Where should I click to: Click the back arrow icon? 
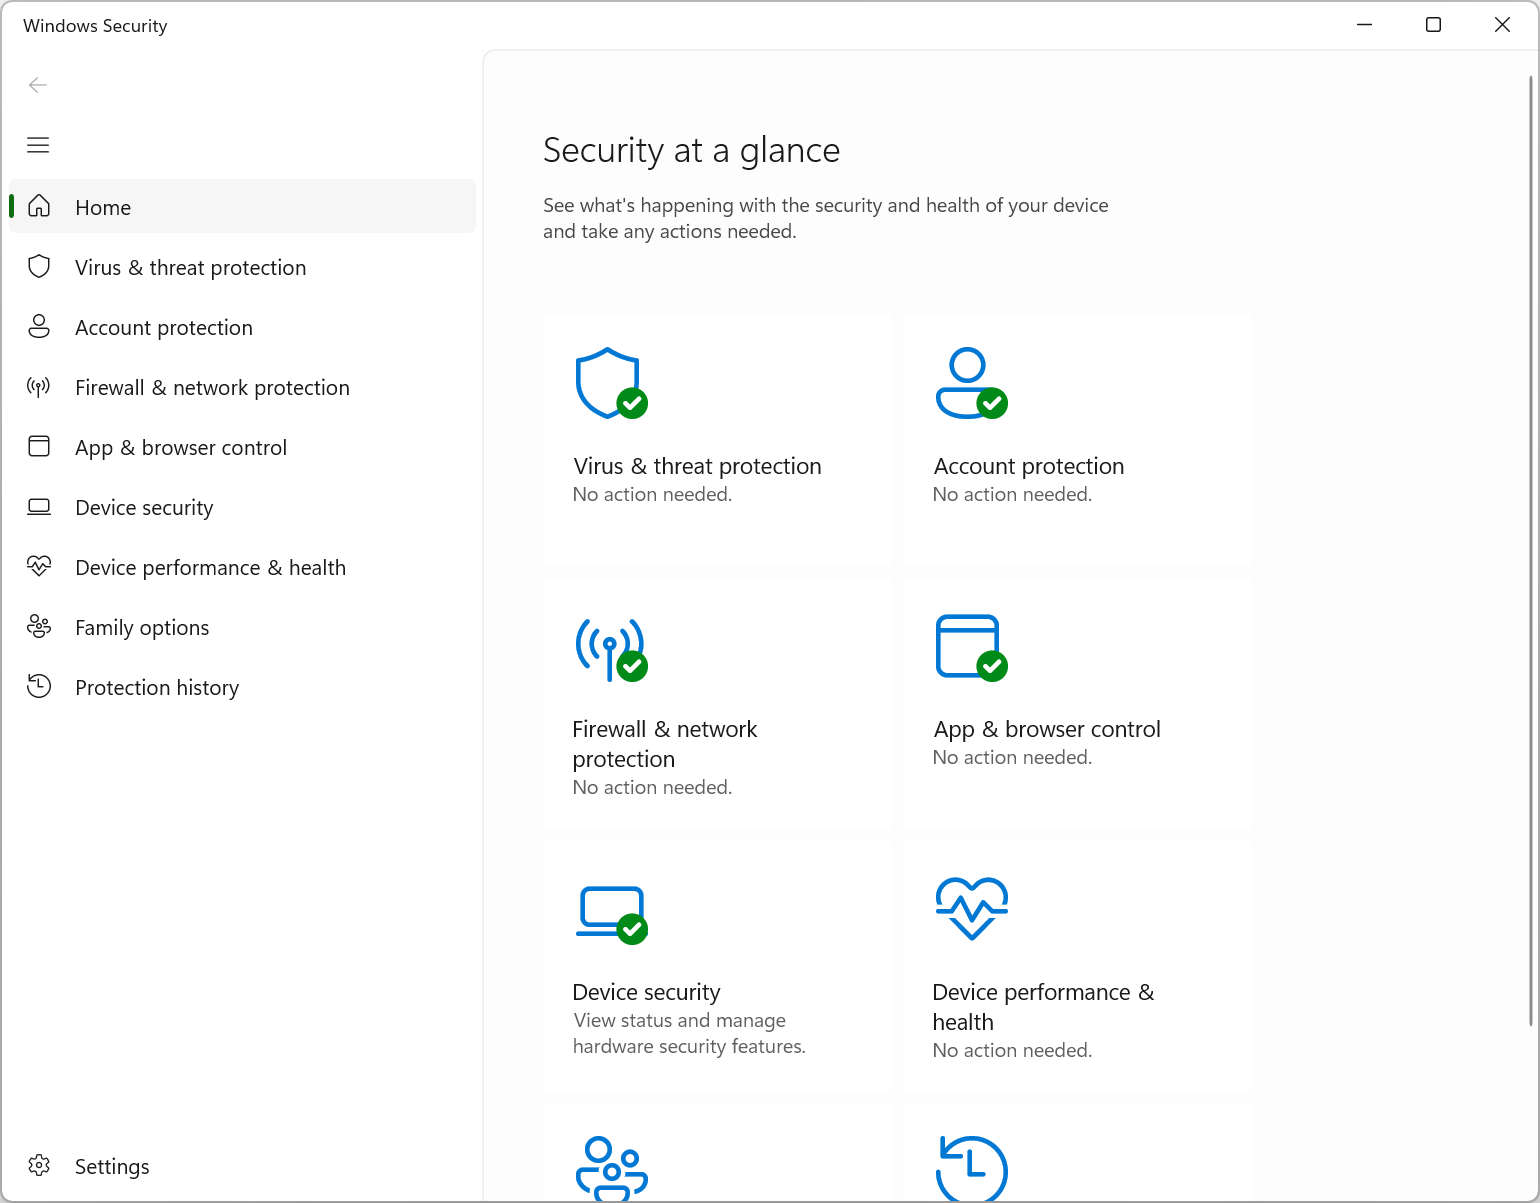point(38,85)
